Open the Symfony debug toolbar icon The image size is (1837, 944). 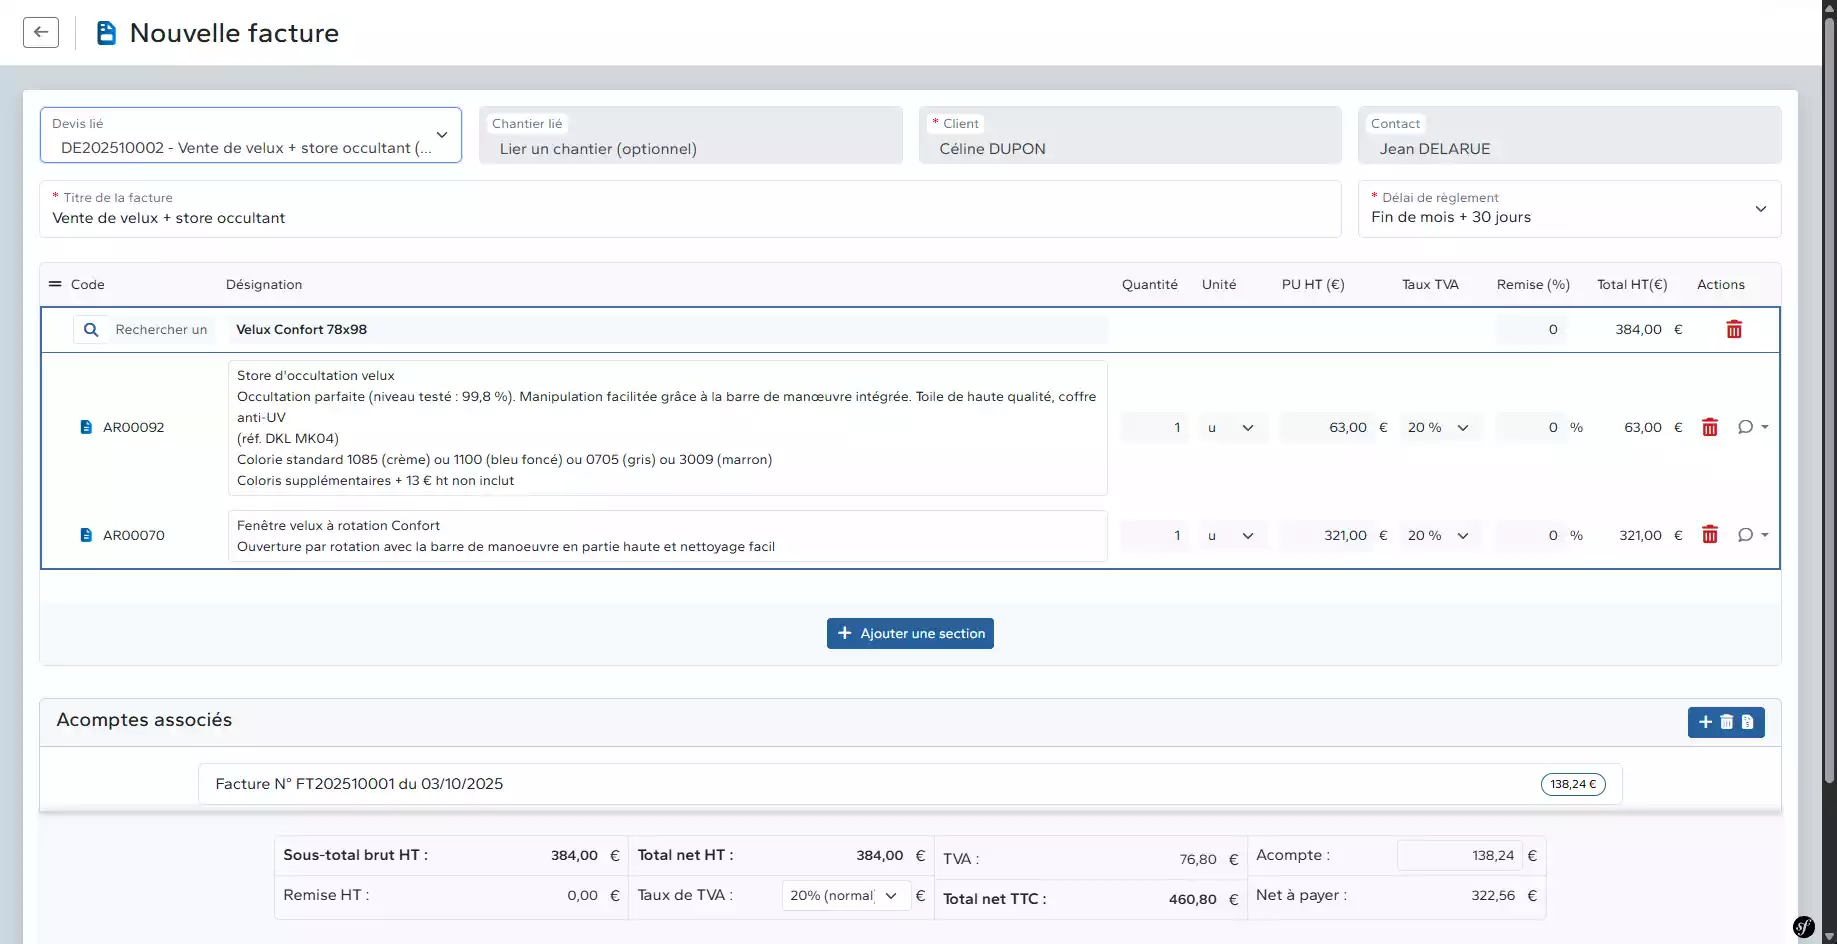(x=1804, y=927)
